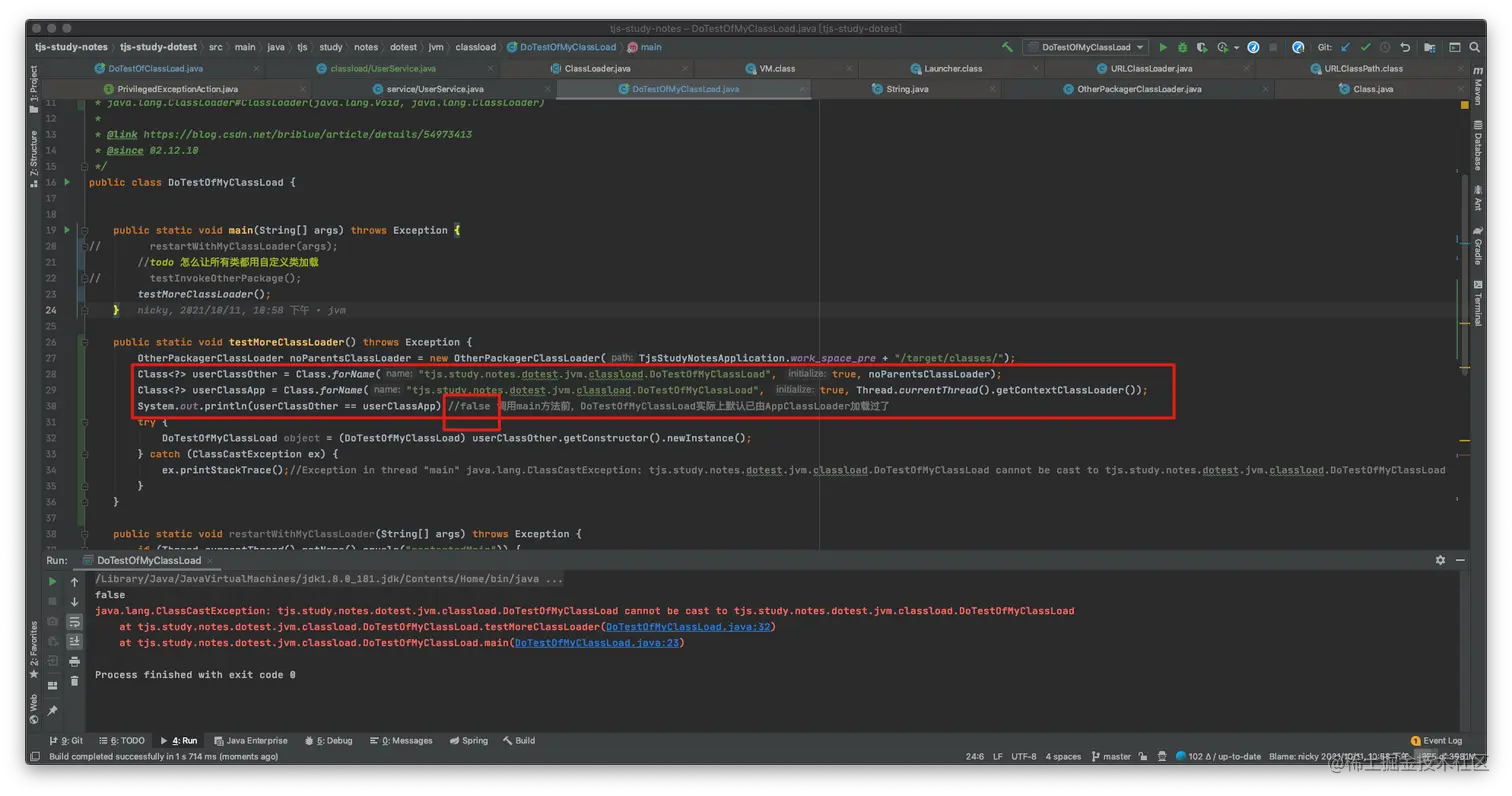Click Git Commit green checkmark
Viewport: 1512px width, 796px height.
point(1365,47)
